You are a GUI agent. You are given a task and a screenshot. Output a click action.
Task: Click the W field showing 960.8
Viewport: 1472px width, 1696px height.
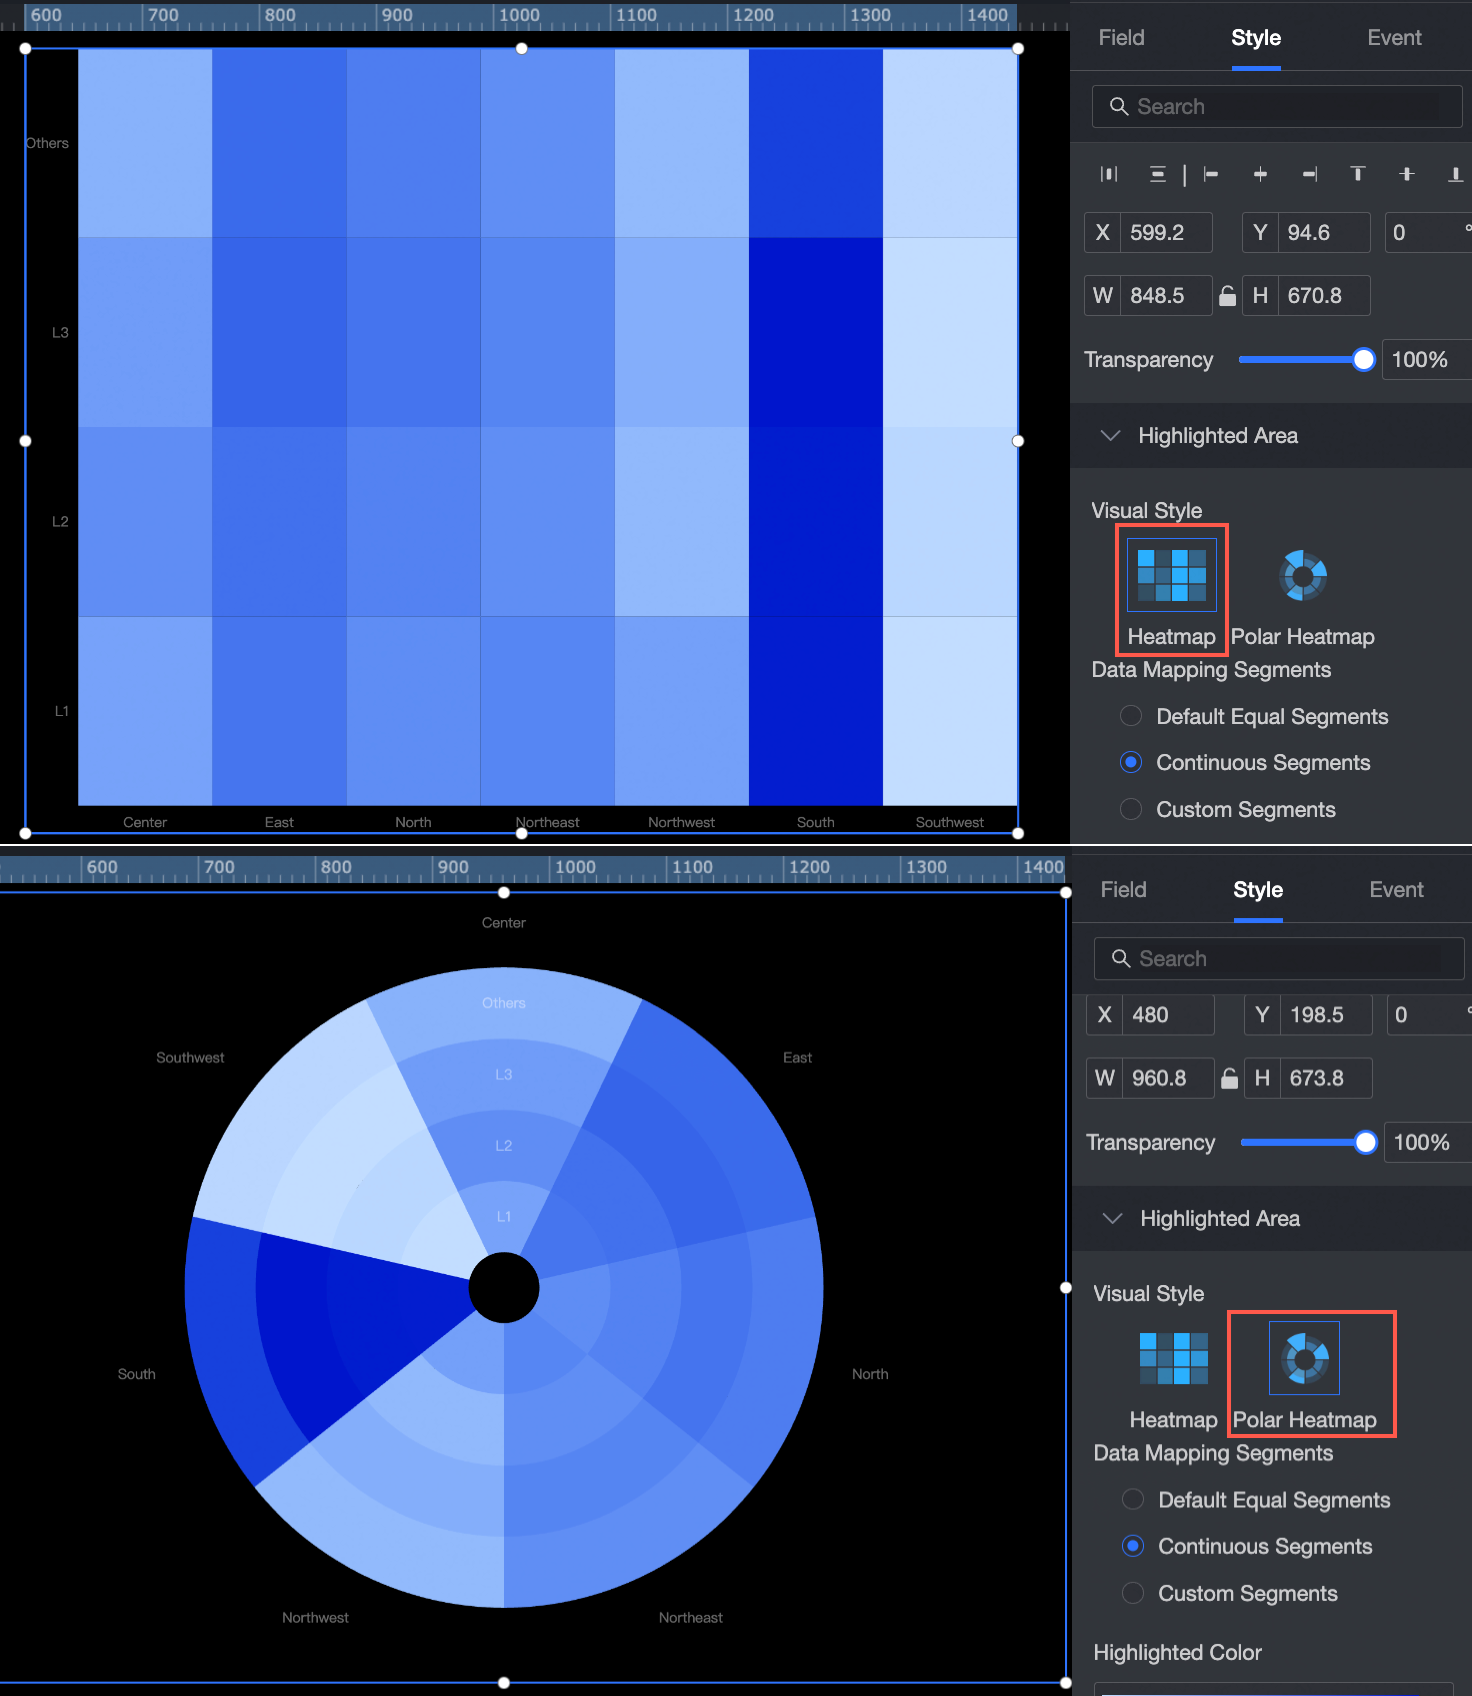coord(1168,1078)
